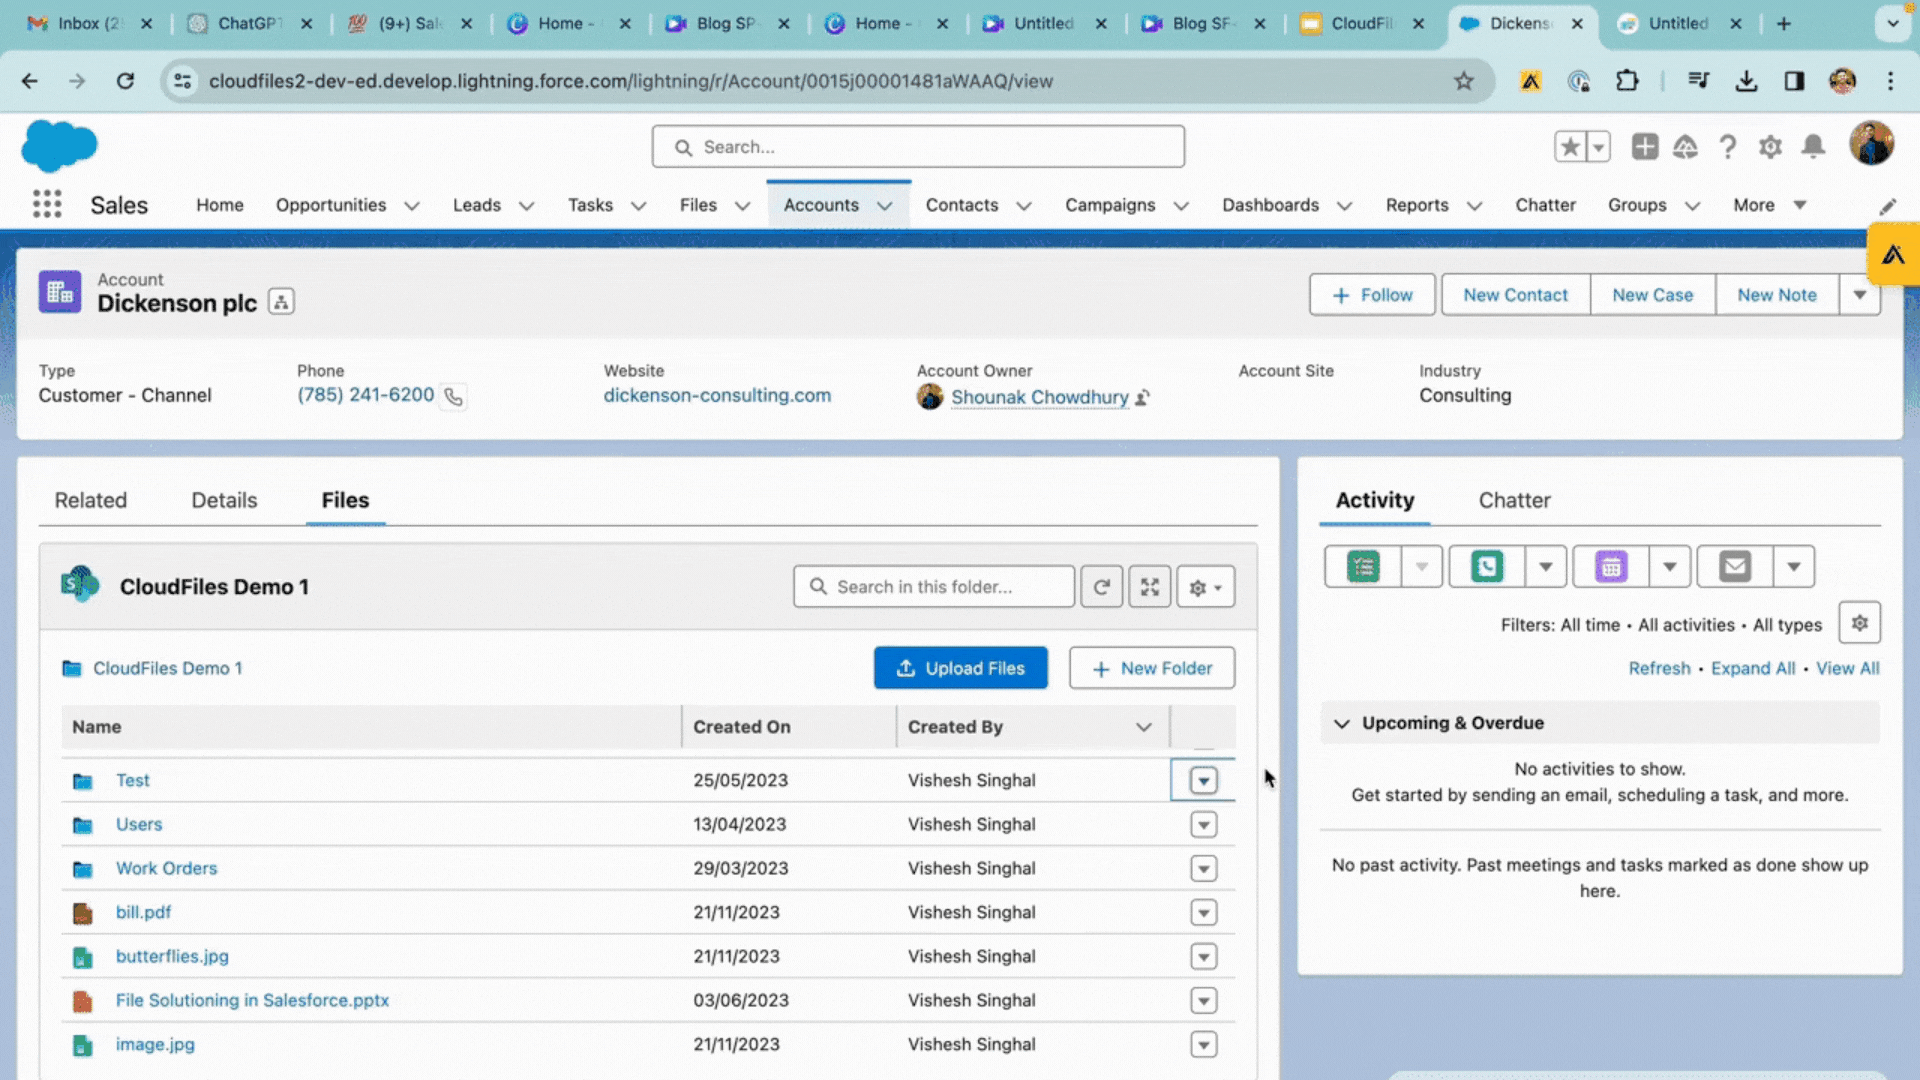The height and width of the screenshot is (1080, 1920).
Task: Open the dropdown next to Email
Action: click(x=1794, y=567)
